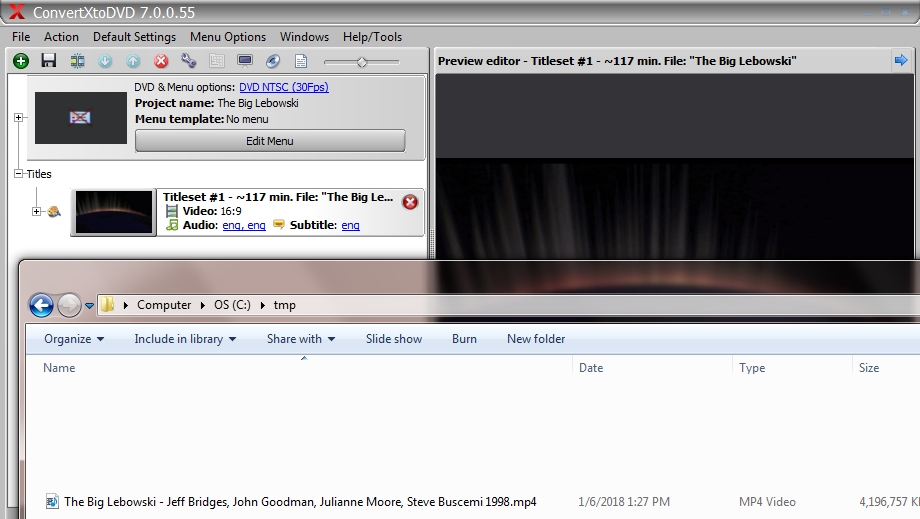Click the arrow between Computer and OS (C:)
Screen dimensions: 920x519
click(203, 305)
